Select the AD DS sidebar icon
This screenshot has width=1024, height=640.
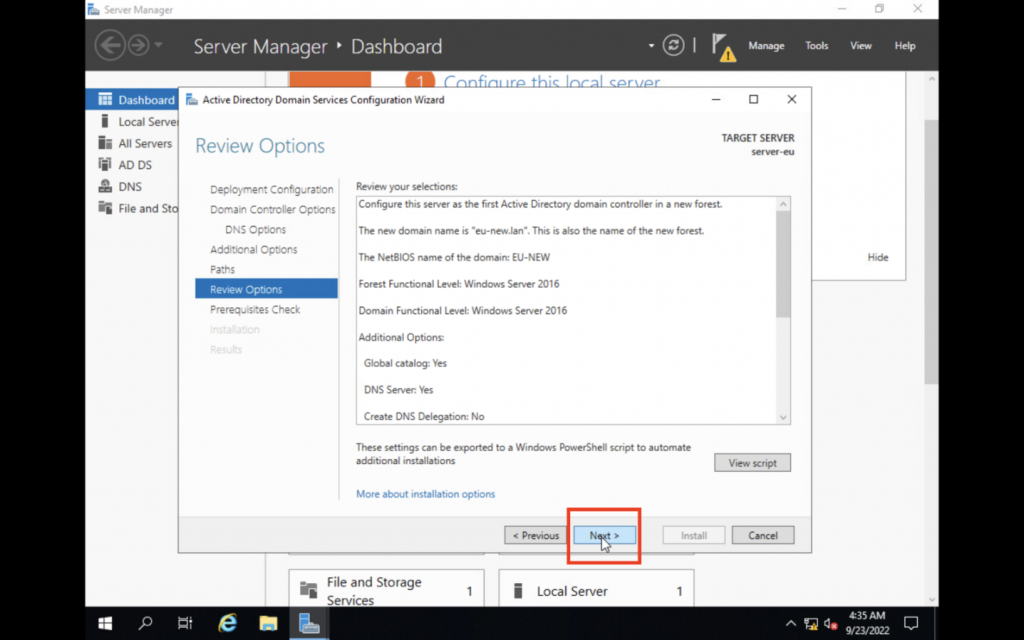tap(105, 165)
